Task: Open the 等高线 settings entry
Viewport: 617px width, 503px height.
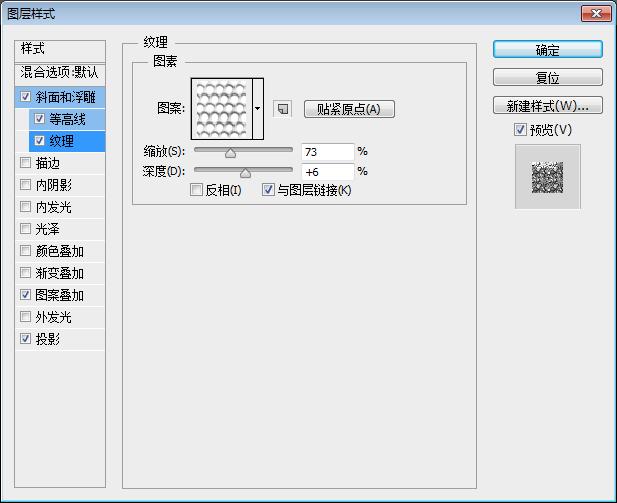Action: [67, 119]
